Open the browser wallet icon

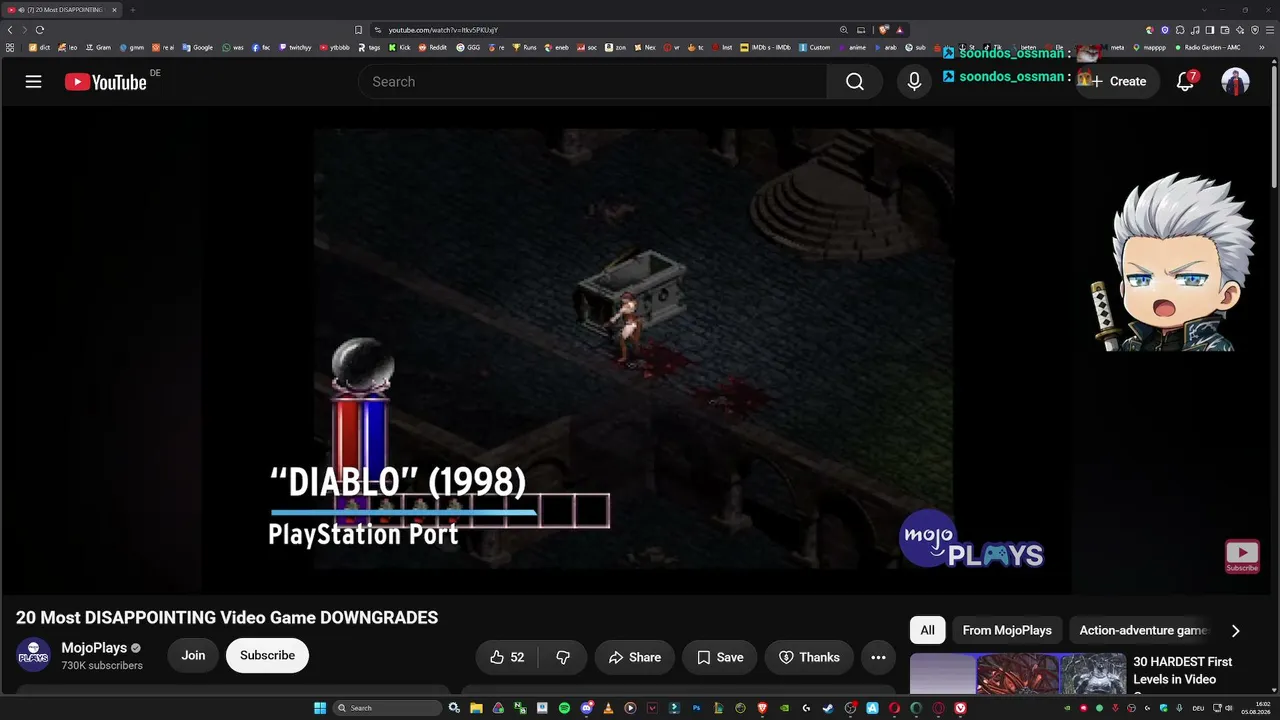pos(1225,30)
